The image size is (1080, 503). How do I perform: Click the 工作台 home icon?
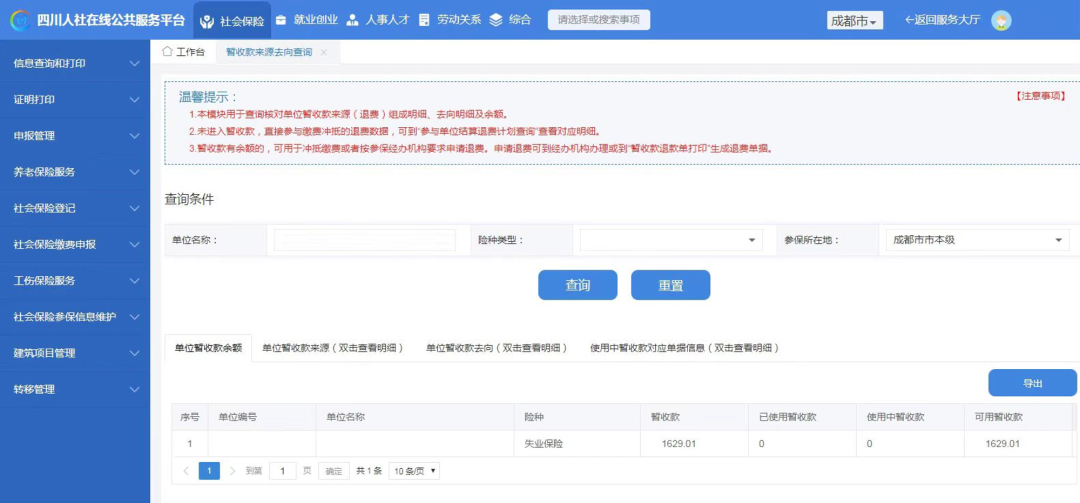tap(167, 52)
